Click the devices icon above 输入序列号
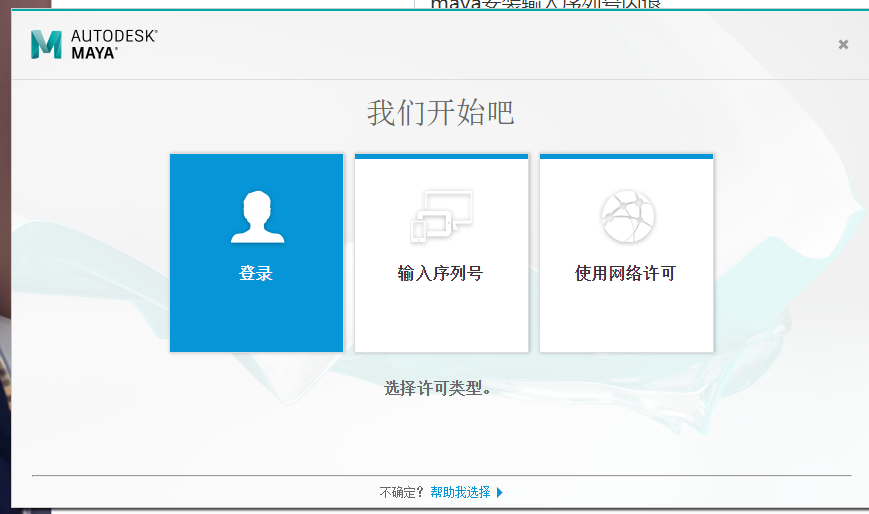The height and width of the screenshot is (514, 869). pos(442,216)
